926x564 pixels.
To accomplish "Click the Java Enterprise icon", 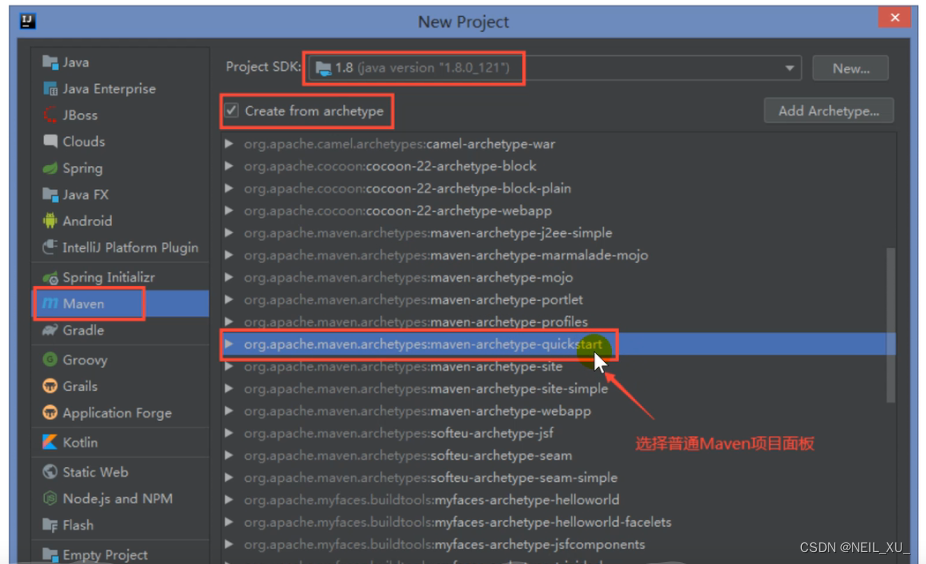I will [50, 89].
